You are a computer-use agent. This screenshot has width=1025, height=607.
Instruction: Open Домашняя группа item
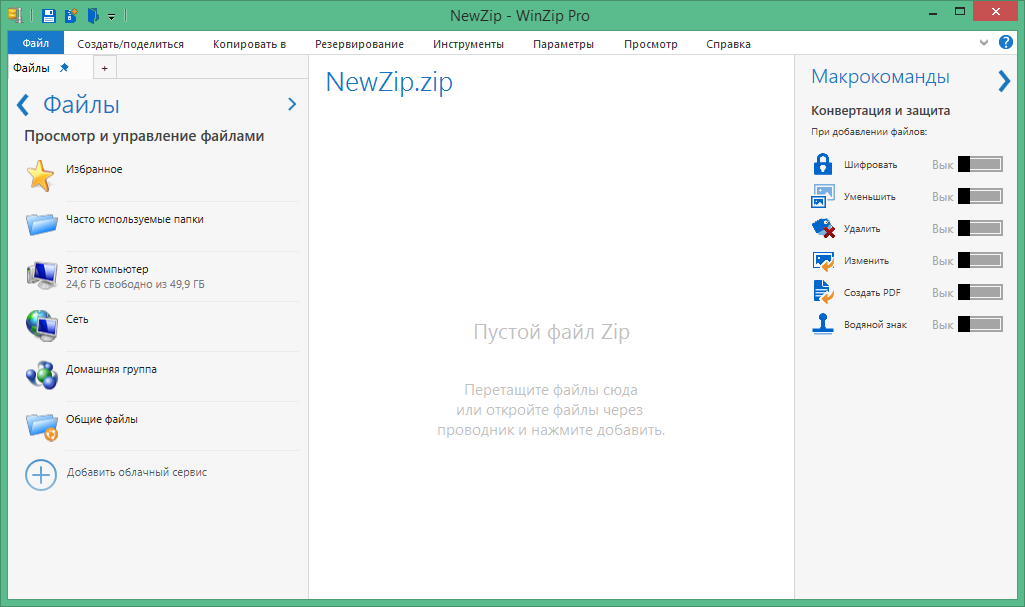click(x=161, y=376)
